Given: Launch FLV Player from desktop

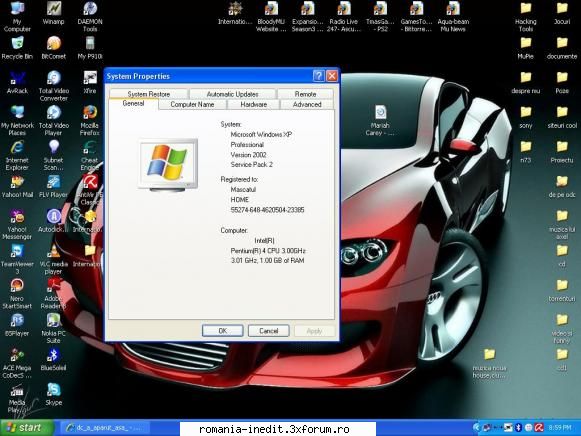Looking at the screenshot, I should 53,187.
